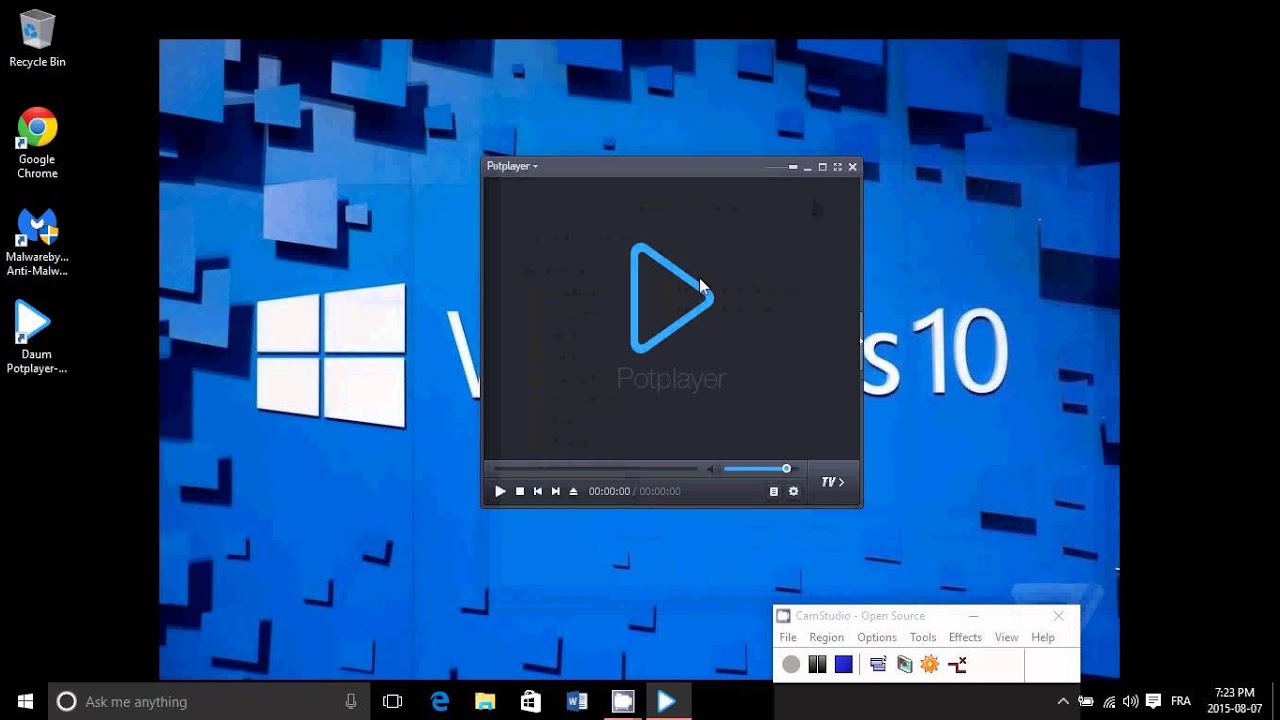Open CamStudio video options sun icon

930,664
